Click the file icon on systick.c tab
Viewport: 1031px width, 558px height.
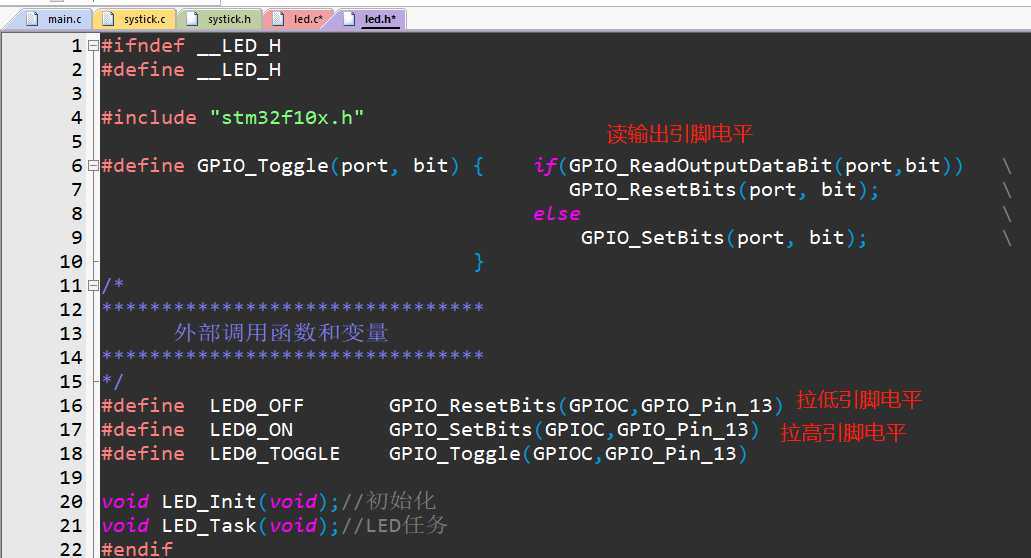pyautogui.click(x=108, y=19)
